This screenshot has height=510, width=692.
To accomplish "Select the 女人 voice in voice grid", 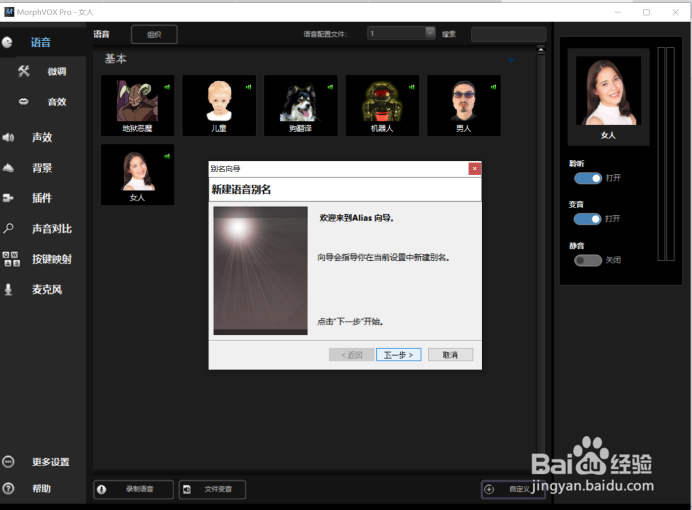I will [x=137, y=175].
